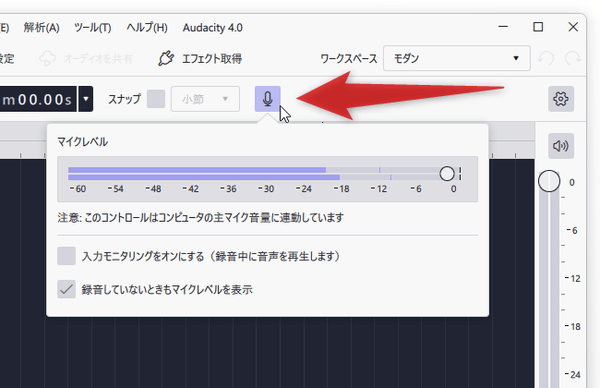Open the settings gear button
The height and width of the screenshot is (388, 600).
click(x=561, y=99)
